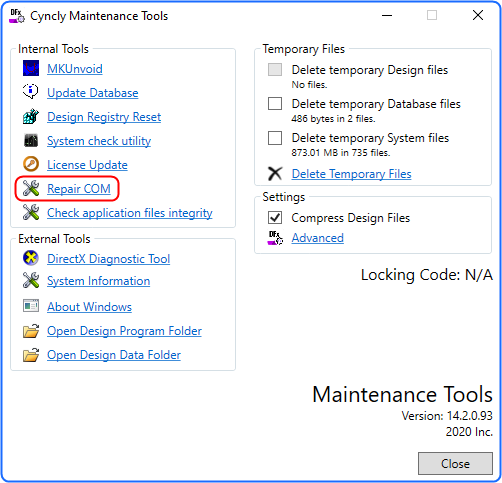Viewport: 502px width, 483px height.
Task: Start License Update link
Action: click(x=87, y=165)
